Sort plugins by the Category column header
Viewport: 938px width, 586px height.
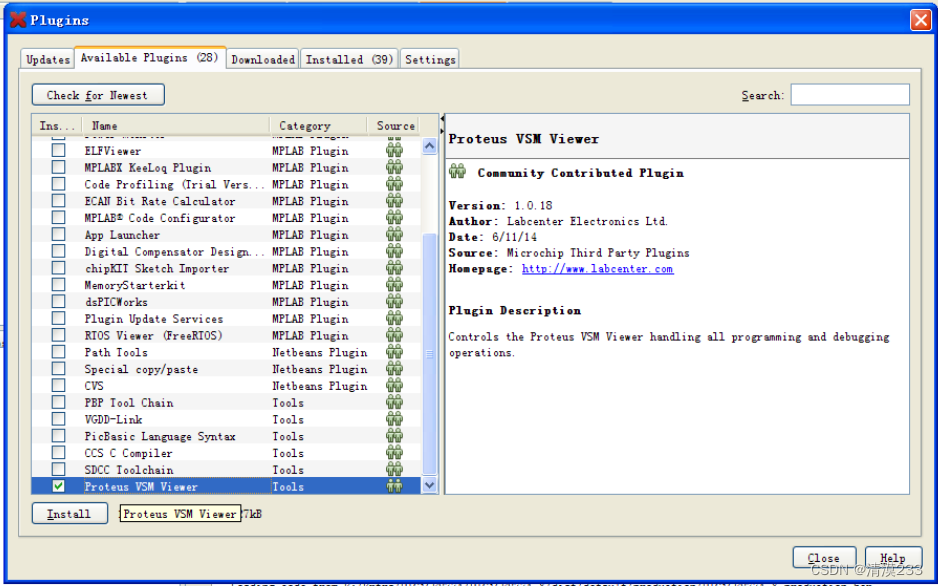click(318, 126)
